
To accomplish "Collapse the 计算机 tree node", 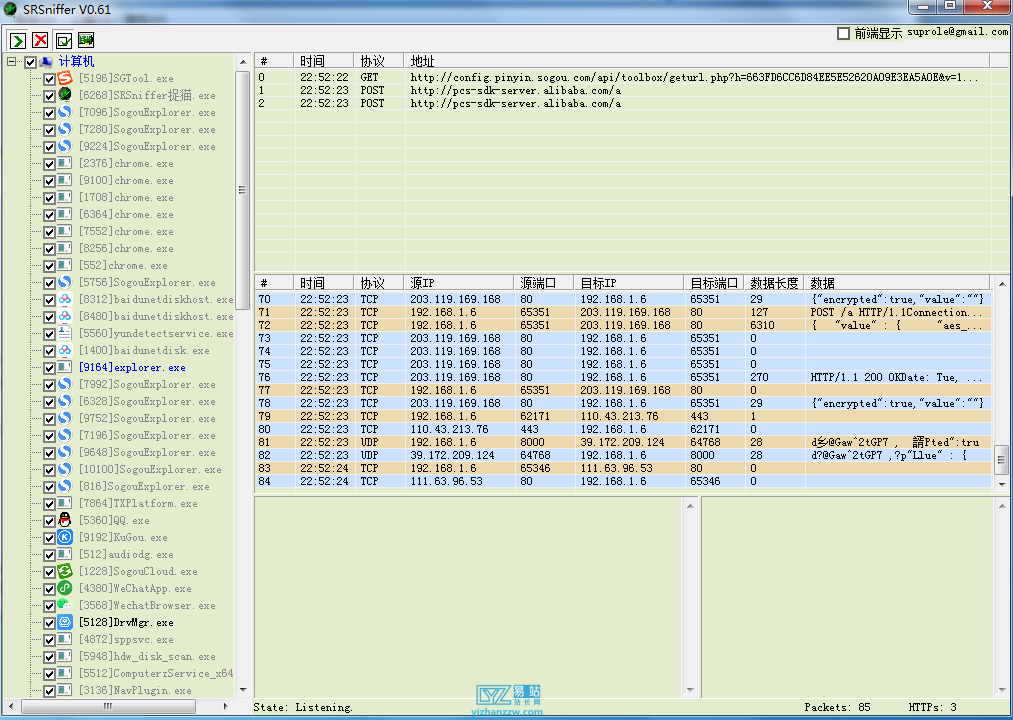I will 12,62.
